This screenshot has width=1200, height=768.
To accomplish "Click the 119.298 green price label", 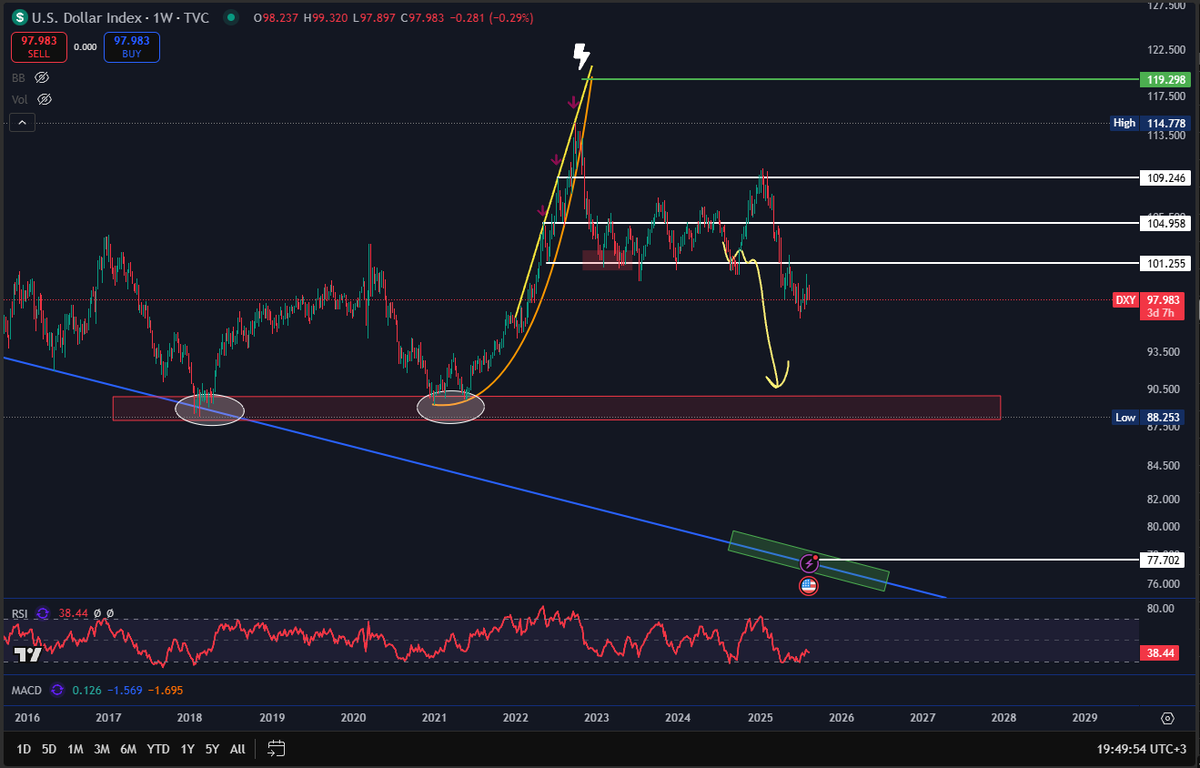I will tap(1163, 78).
